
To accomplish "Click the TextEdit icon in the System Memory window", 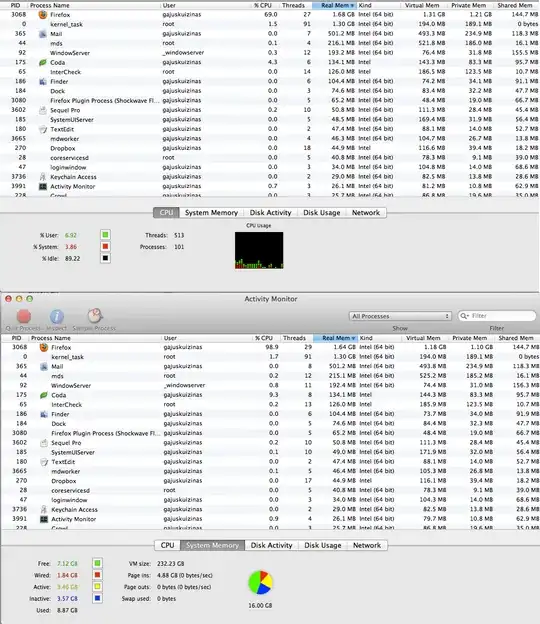I will (44, 462).
